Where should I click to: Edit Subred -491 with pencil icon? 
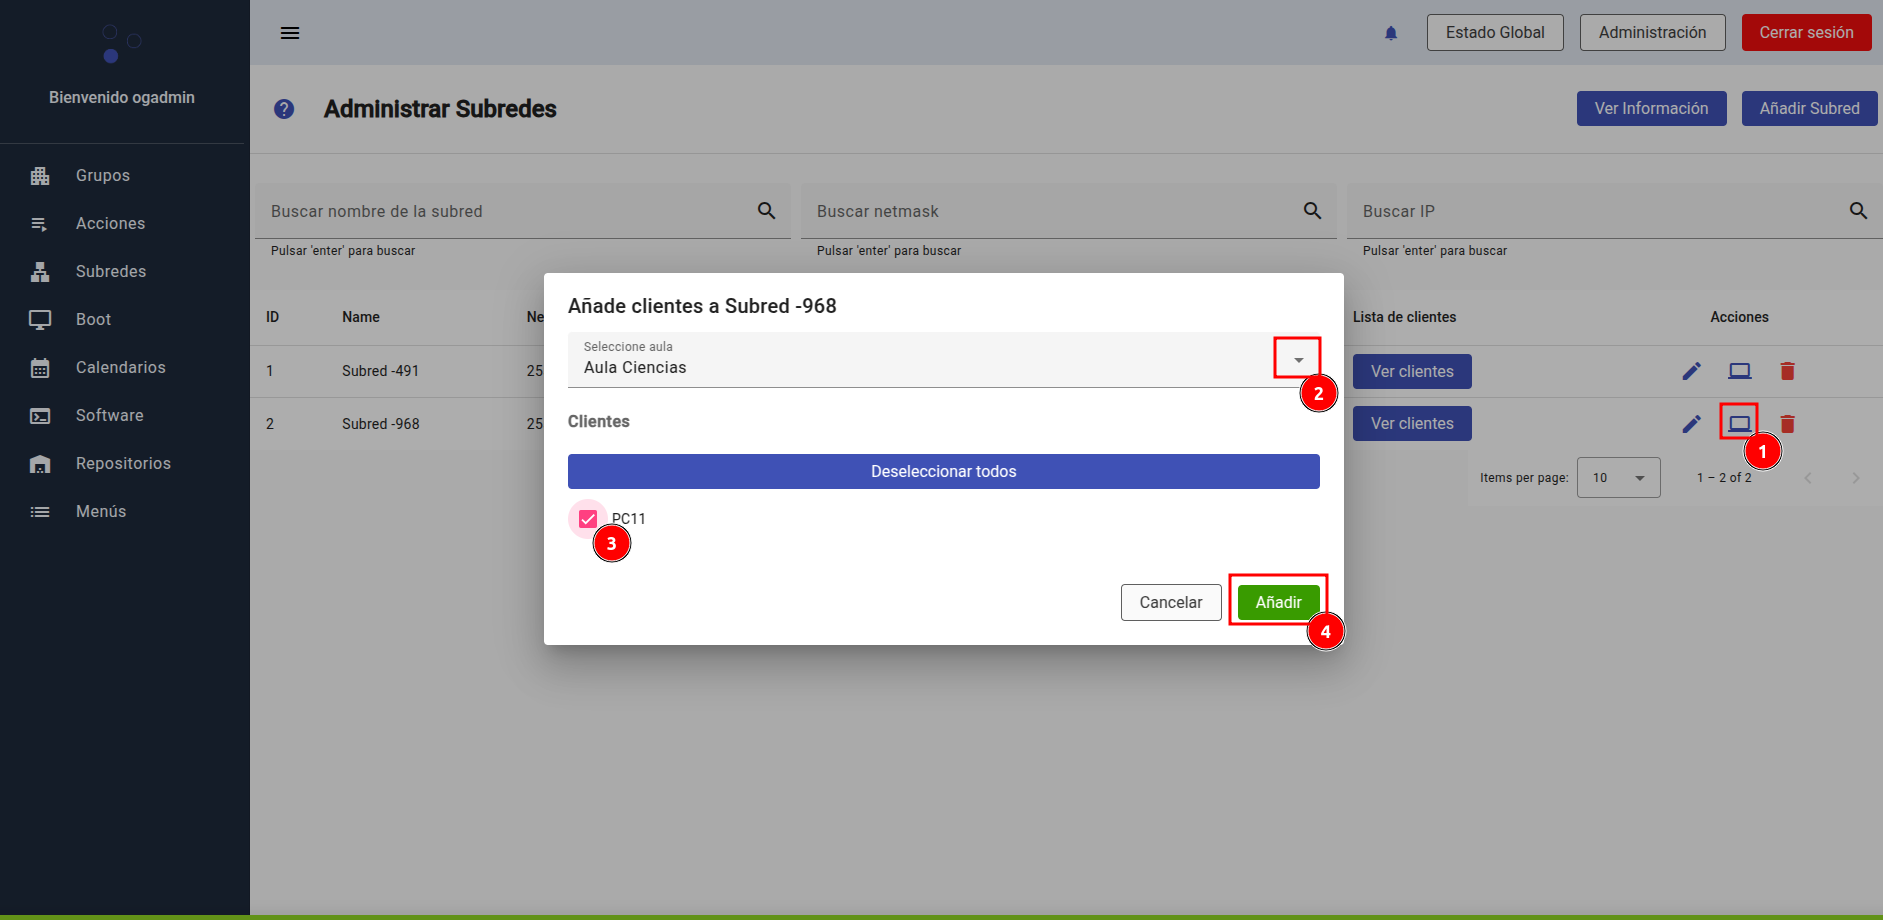[x=1691, y=372]
